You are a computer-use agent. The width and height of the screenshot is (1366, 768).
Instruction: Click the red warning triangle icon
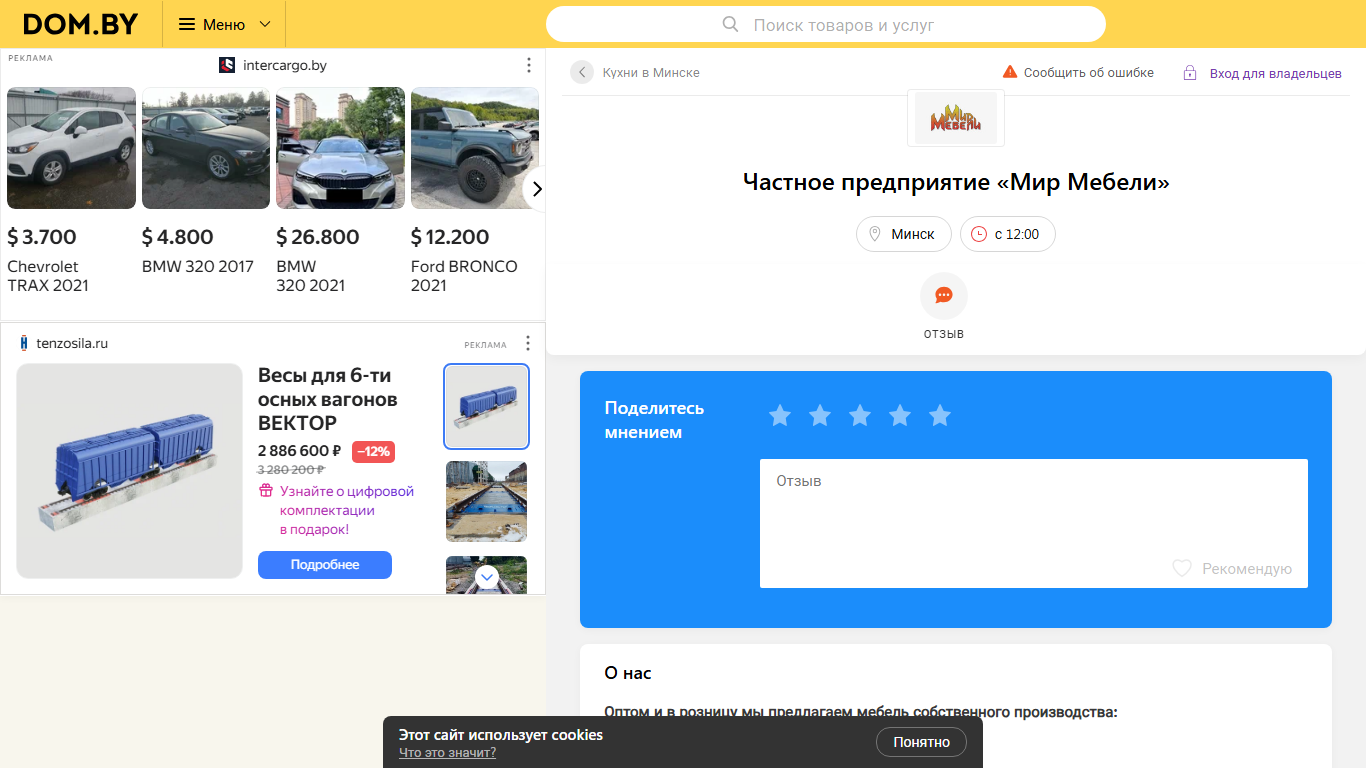[x=1010, y=72]
